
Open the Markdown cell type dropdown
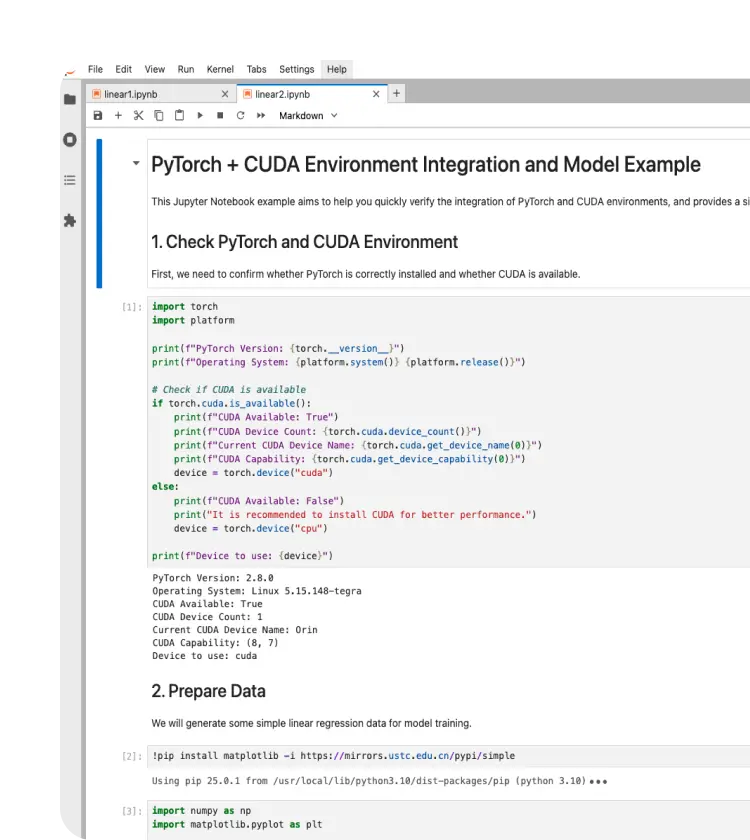(308, 116)
